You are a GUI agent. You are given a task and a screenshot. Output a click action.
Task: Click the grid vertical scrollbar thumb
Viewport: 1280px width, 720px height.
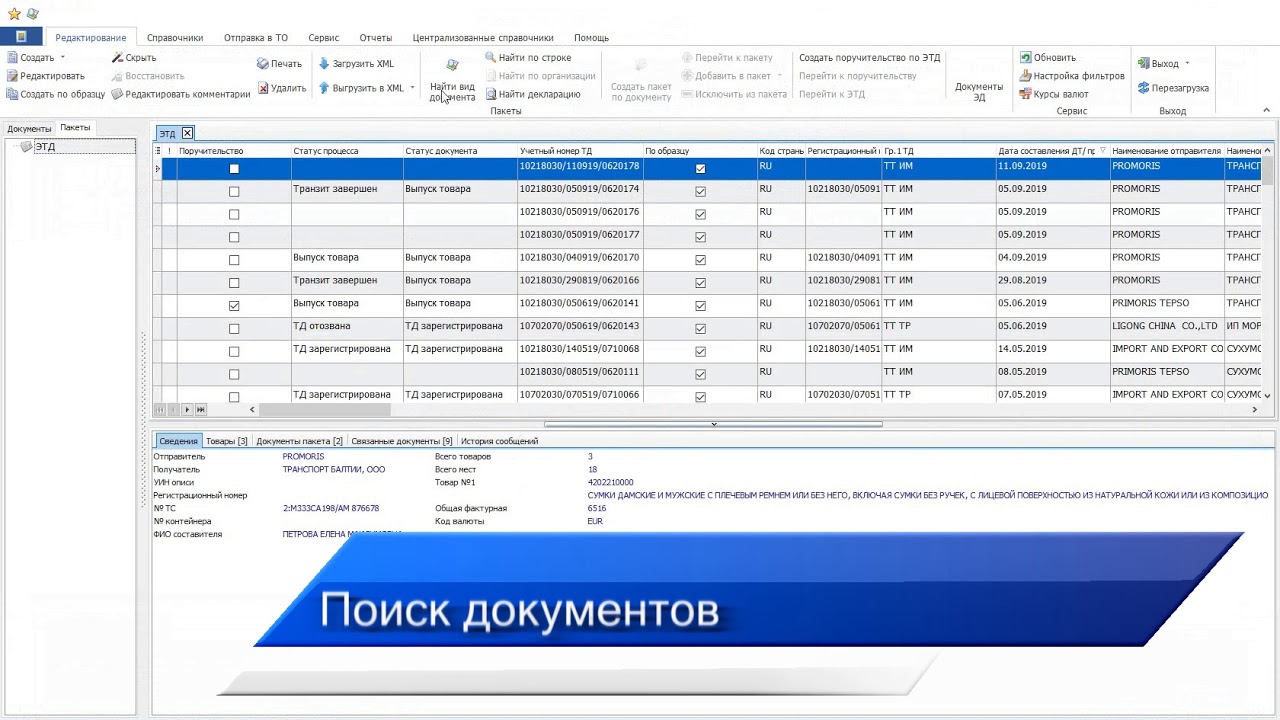(1268, 171)
